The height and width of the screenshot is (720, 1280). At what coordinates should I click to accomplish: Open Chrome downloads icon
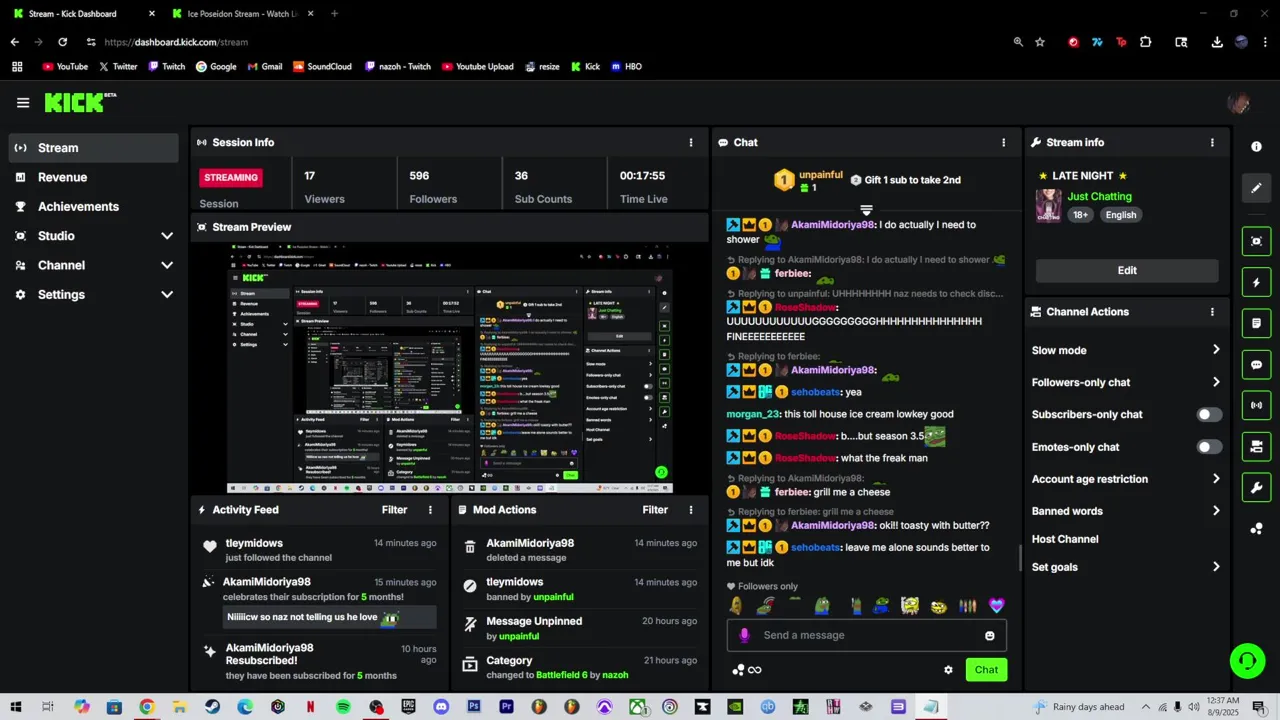pyautogui.click(x=1217, y=42)
